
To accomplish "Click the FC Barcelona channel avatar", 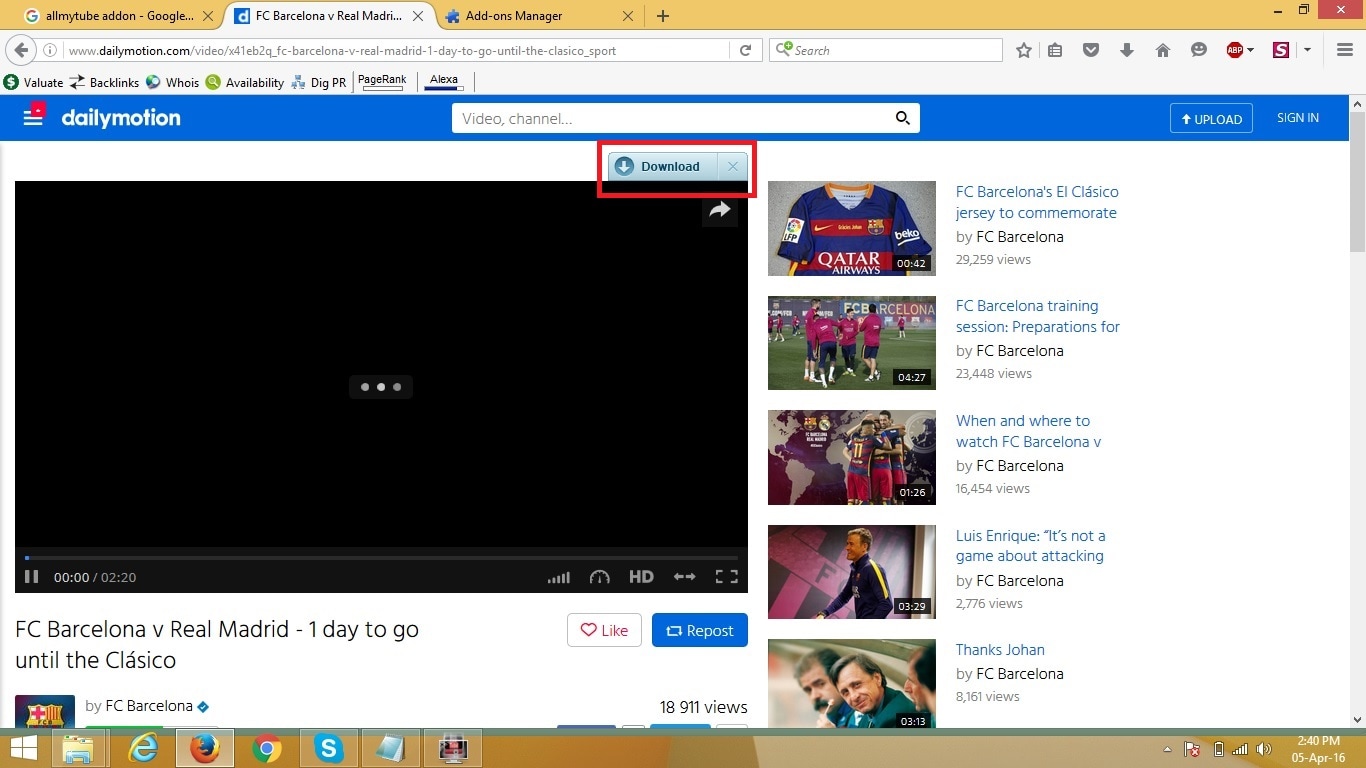I will (x=45, y=712).
